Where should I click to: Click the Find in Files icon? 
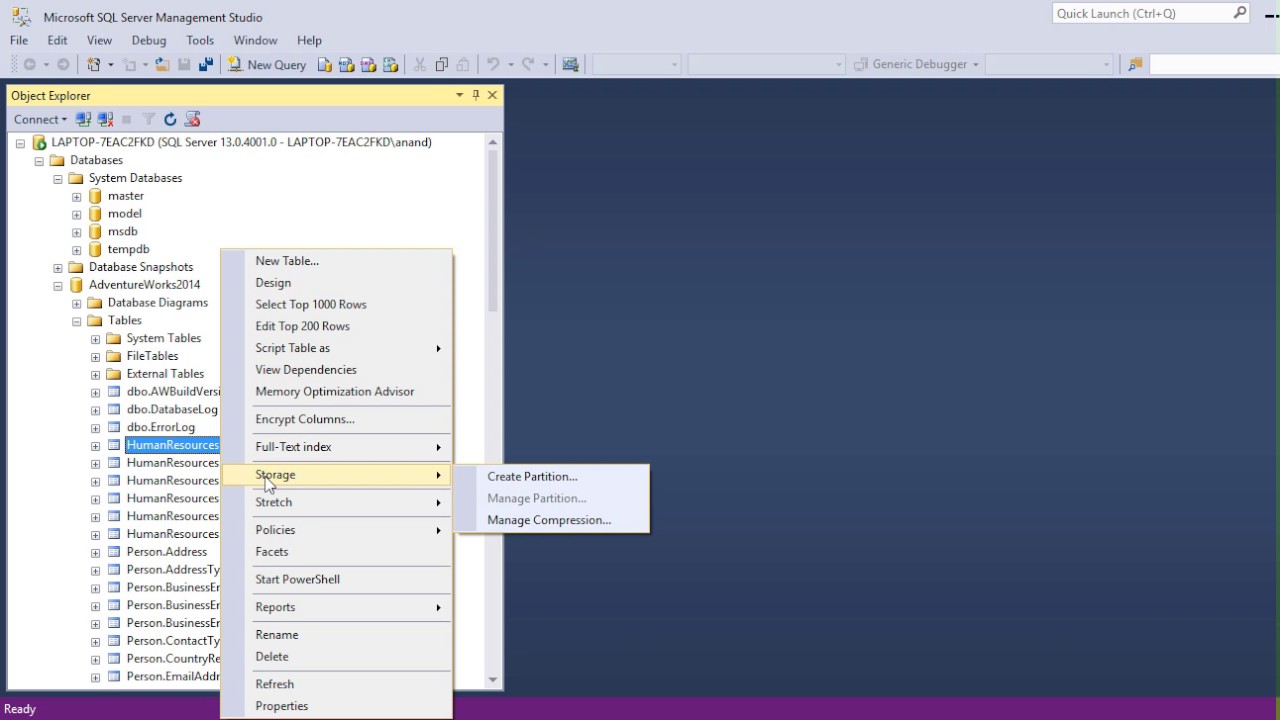[1135, 64]
